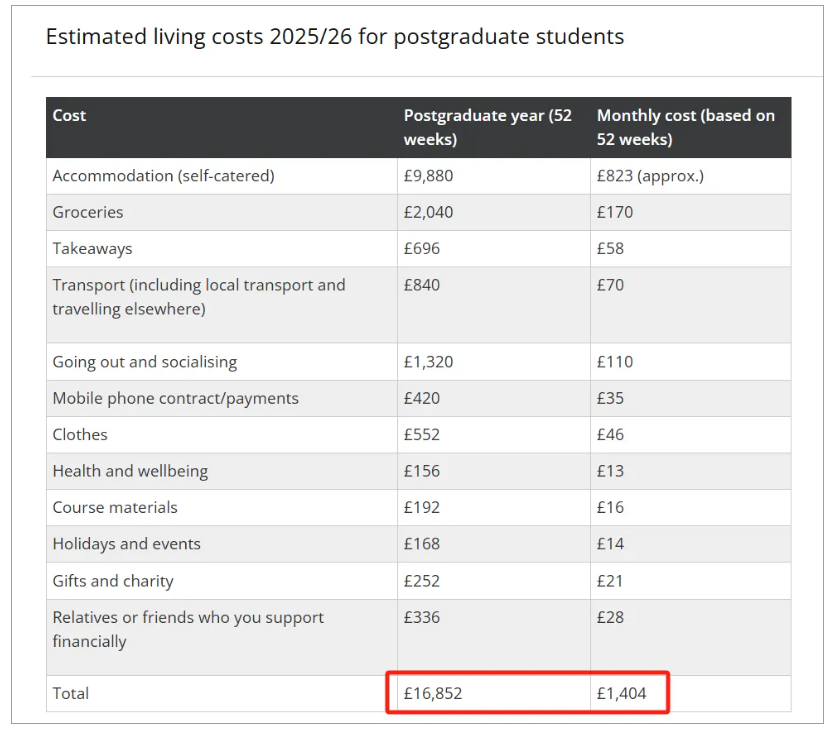Click the 'Estimated living costs 2025/26' heading
Screen dimensions: 840x733
tap(335, 37)
